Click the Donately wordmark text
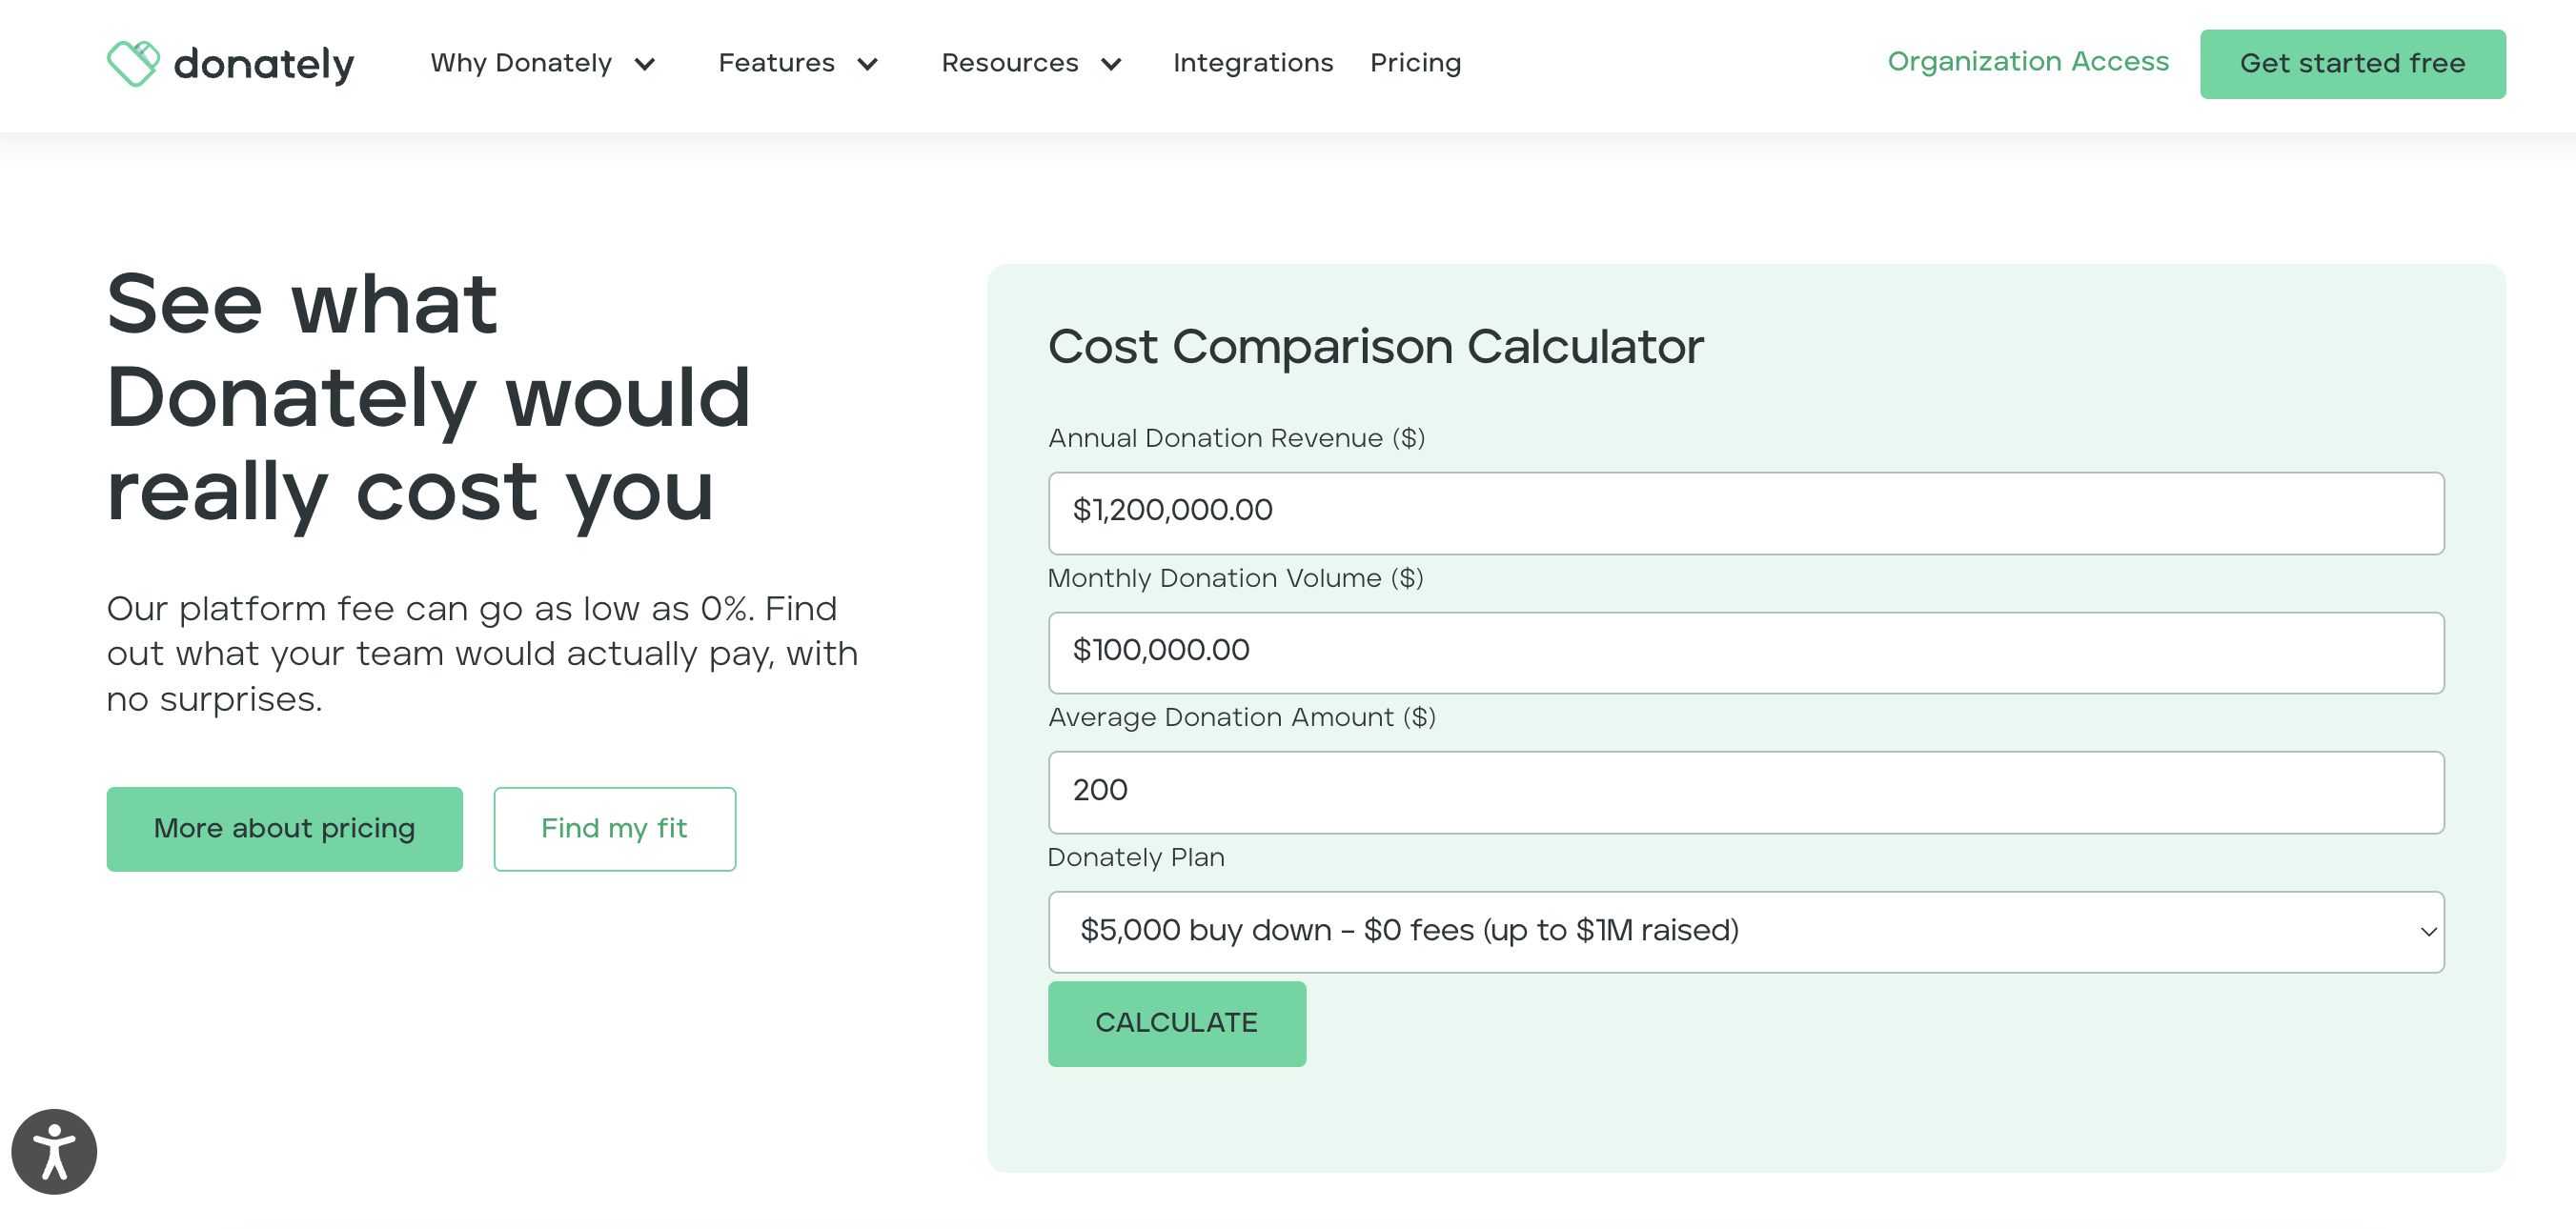The image size is (2576, 1229). pyautogui.click(x=264, y=64)
